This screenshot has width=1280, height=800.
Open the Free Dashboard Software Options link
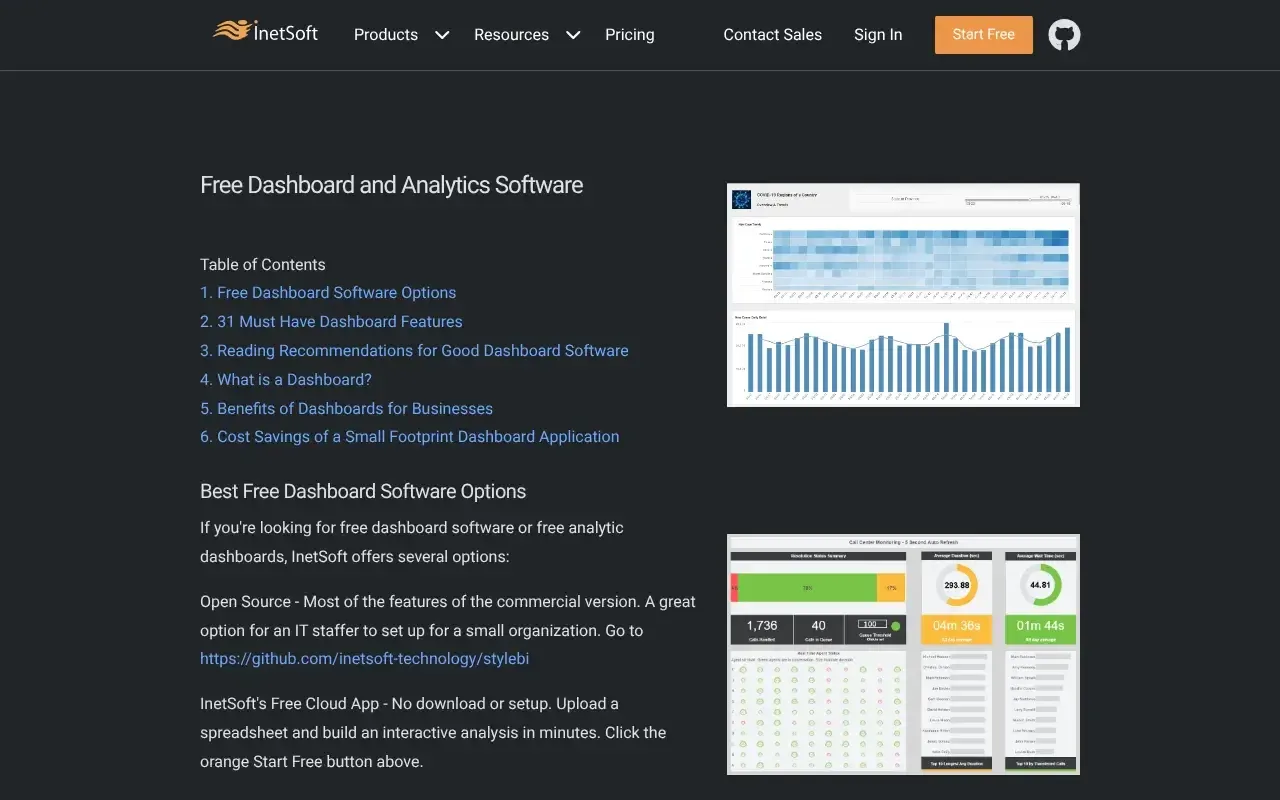click(328, 292)
